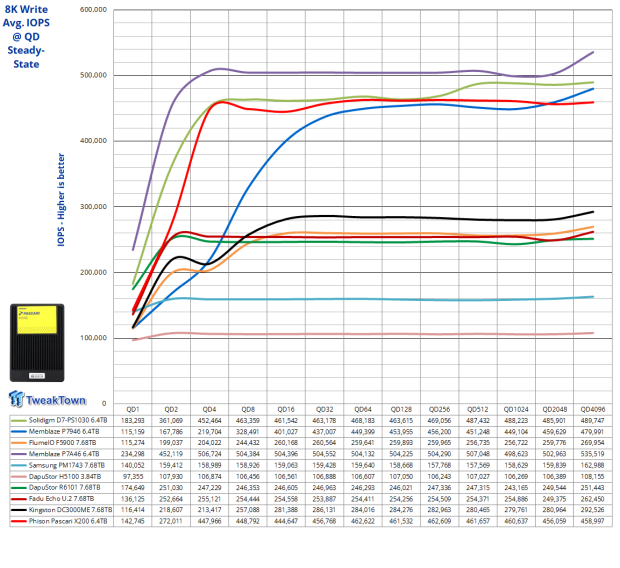The width and height of the screenshot is (620, 568).
Task: Select the 'Solidigm D7-PS1030 6.4TB' legend label
Action: pos(68,420)
